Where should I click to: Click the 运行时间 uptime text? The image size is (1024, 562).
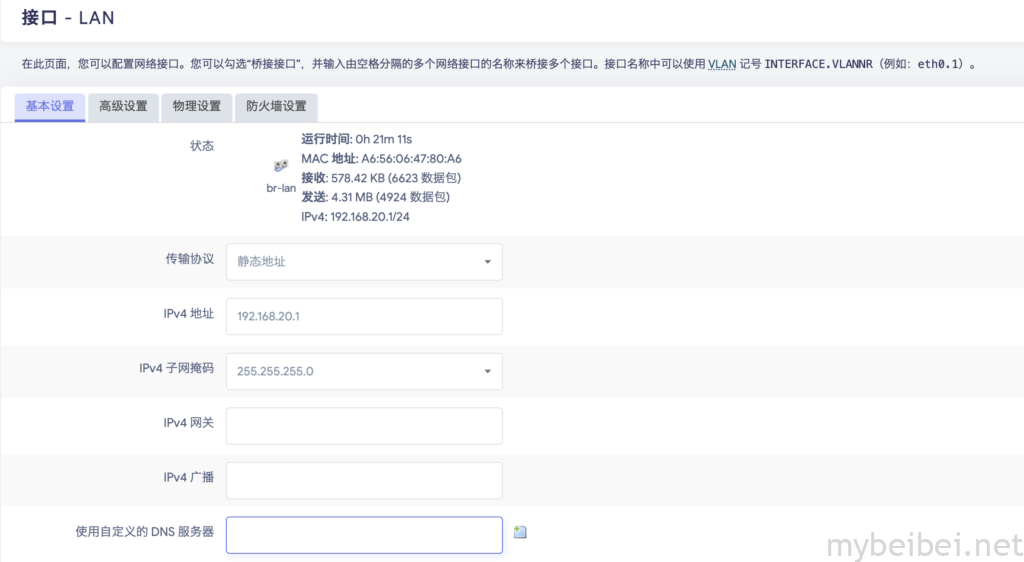[356, 139]
